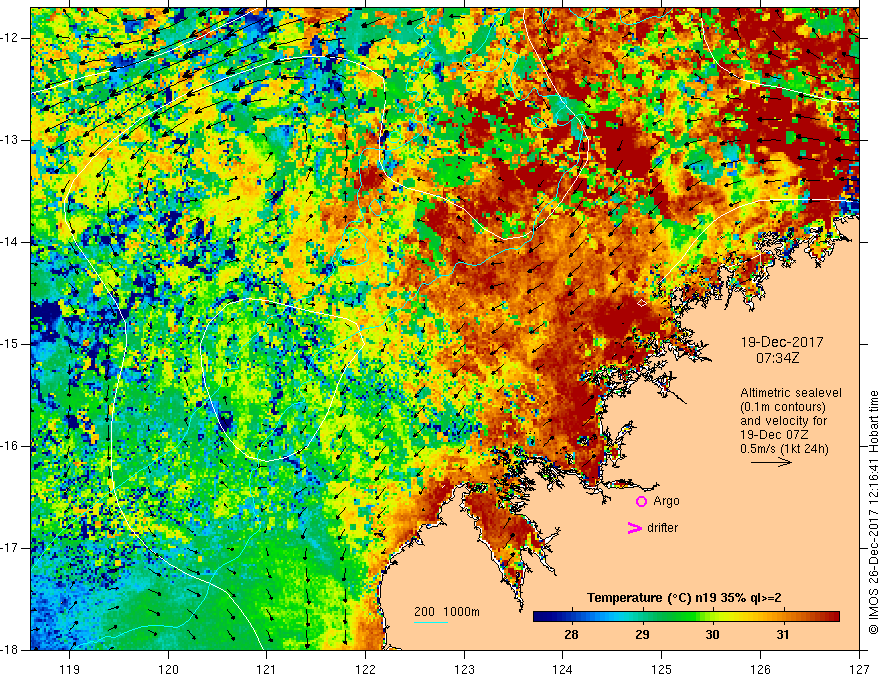The width and height of the screenshot is (880, 680).
Task: Click the 'Argo' legend label
Action: coord(666,501)
